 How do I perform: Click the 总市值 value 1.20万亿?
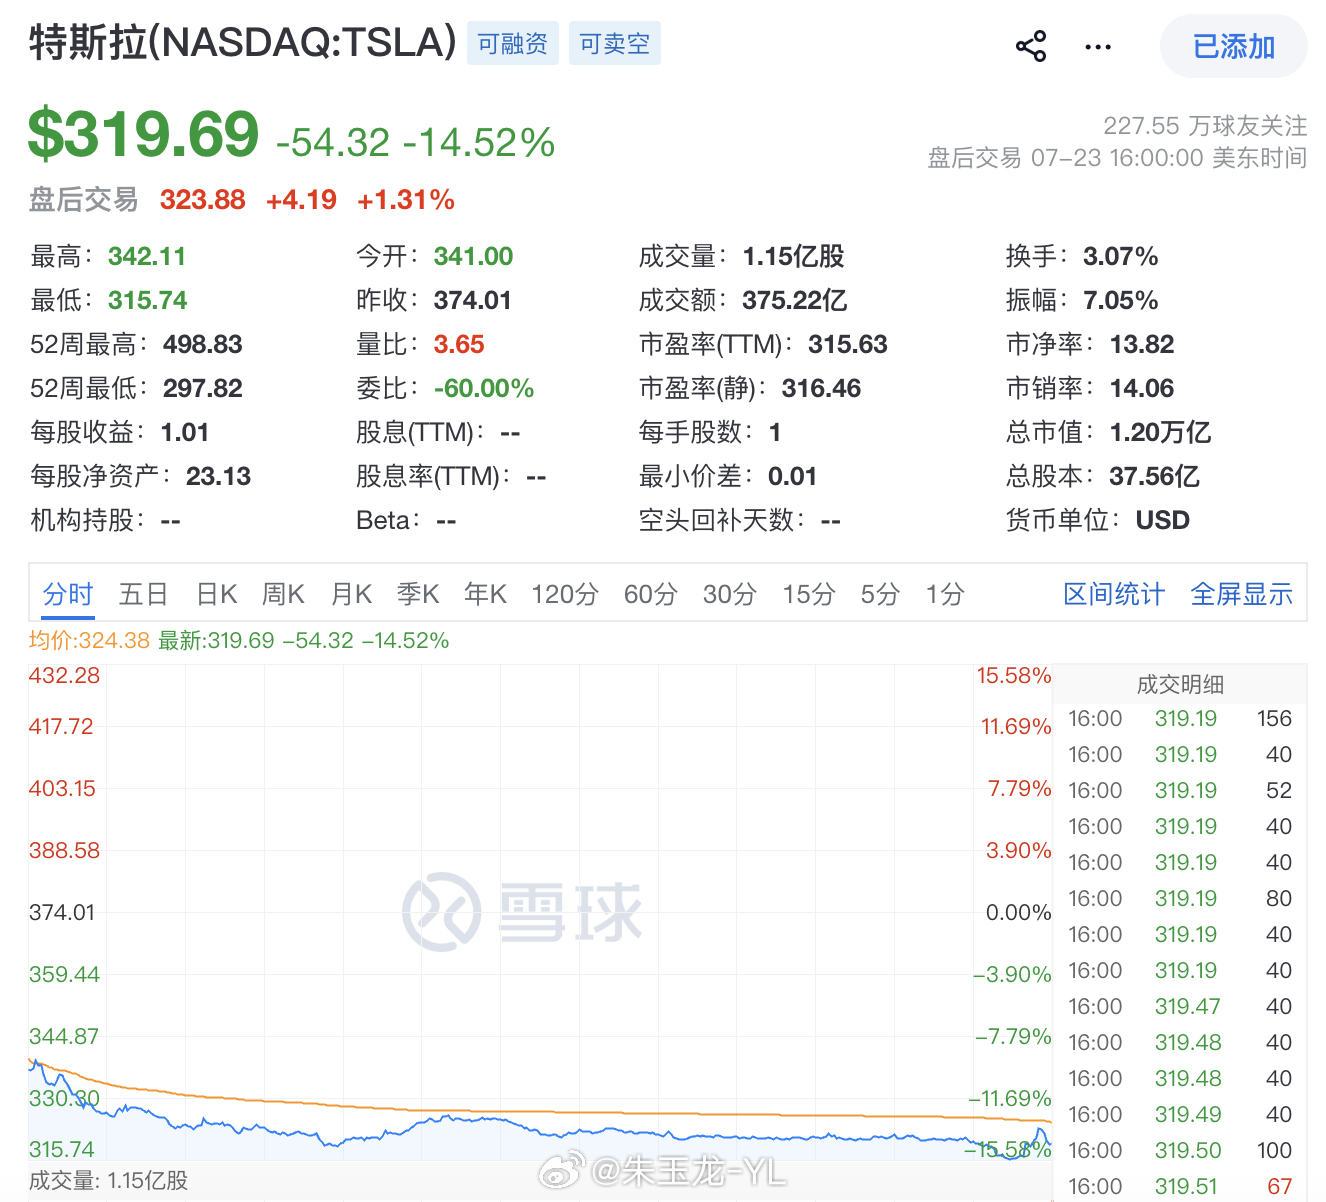click(1161, 432)
